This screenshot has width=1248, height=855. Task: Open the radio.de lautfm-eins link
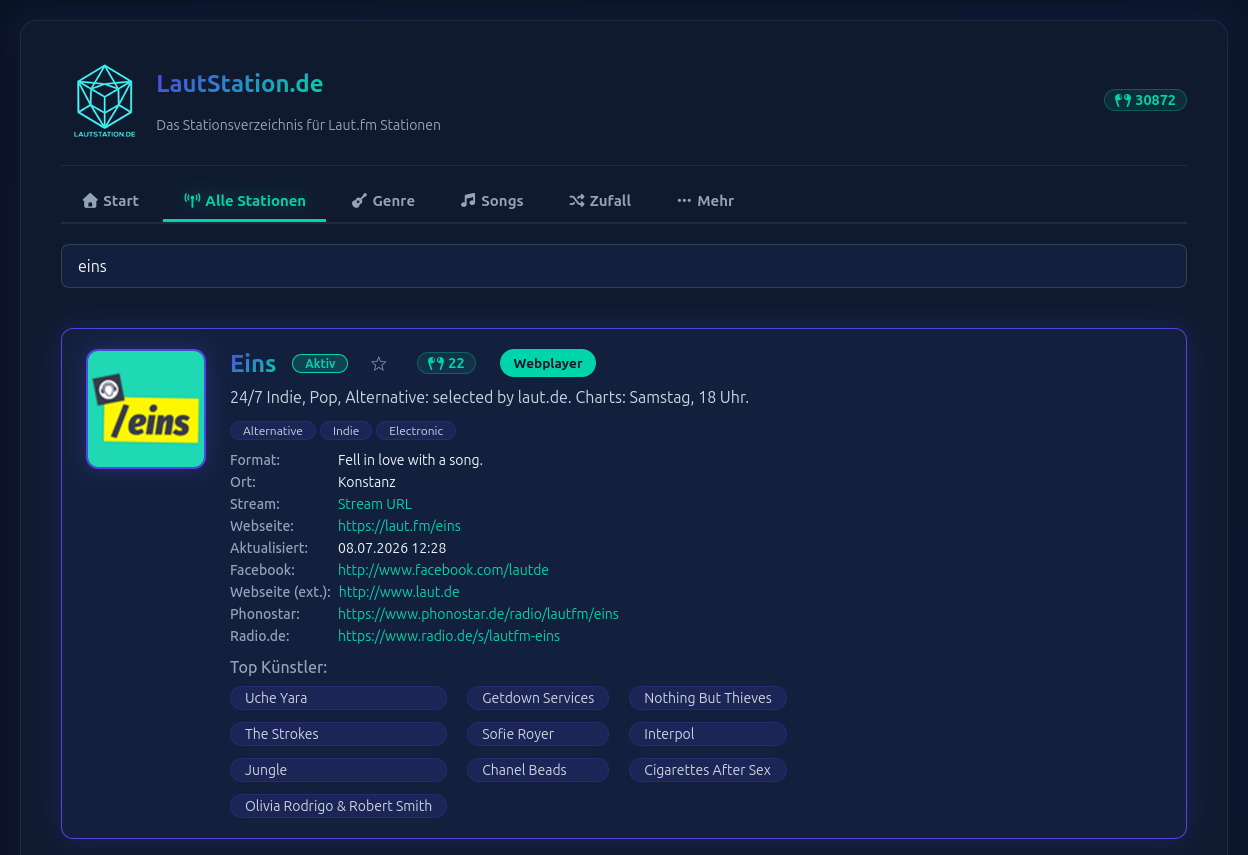click(x=449, y=636)
